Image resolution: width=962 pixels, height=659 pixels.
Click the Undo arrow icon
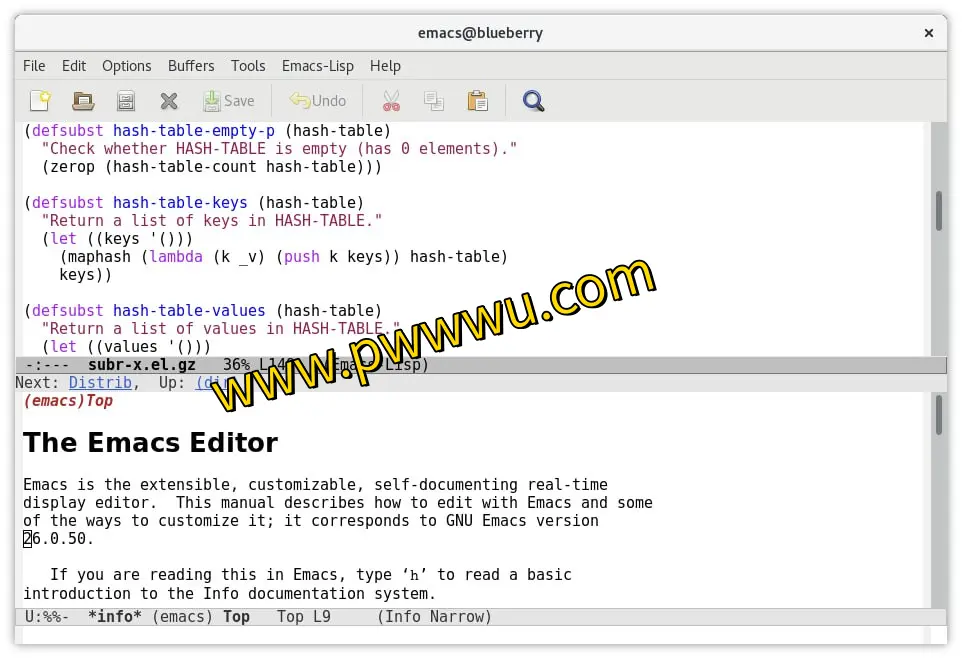[x=300, y=100]
